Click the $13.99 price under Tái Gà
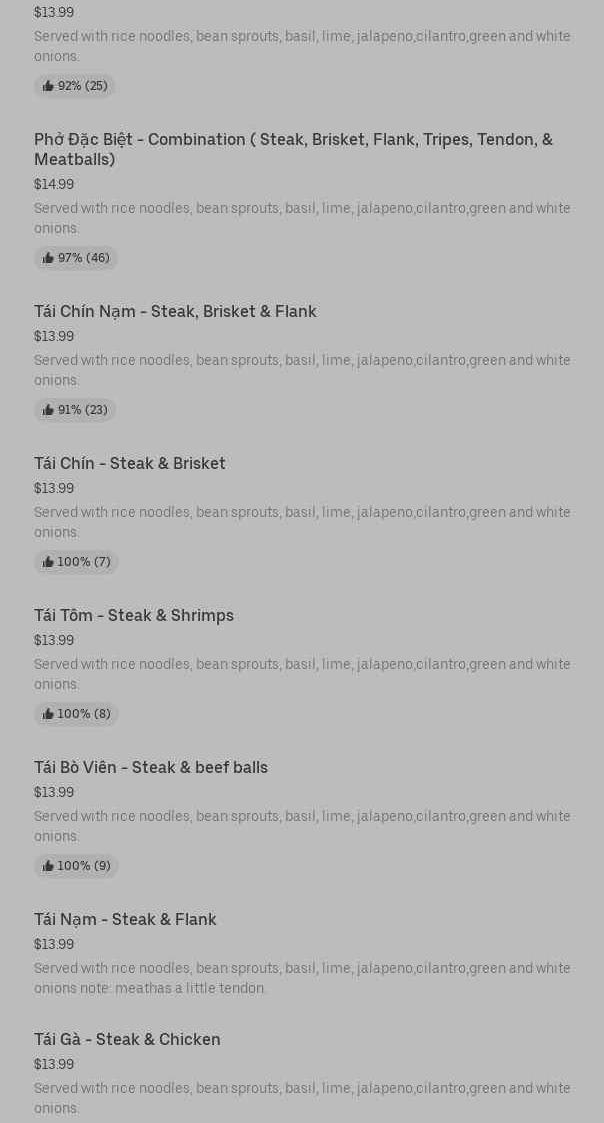The height and width of the screenshot is (1123, 604). pyautogui.click(x=54, y=1064)
